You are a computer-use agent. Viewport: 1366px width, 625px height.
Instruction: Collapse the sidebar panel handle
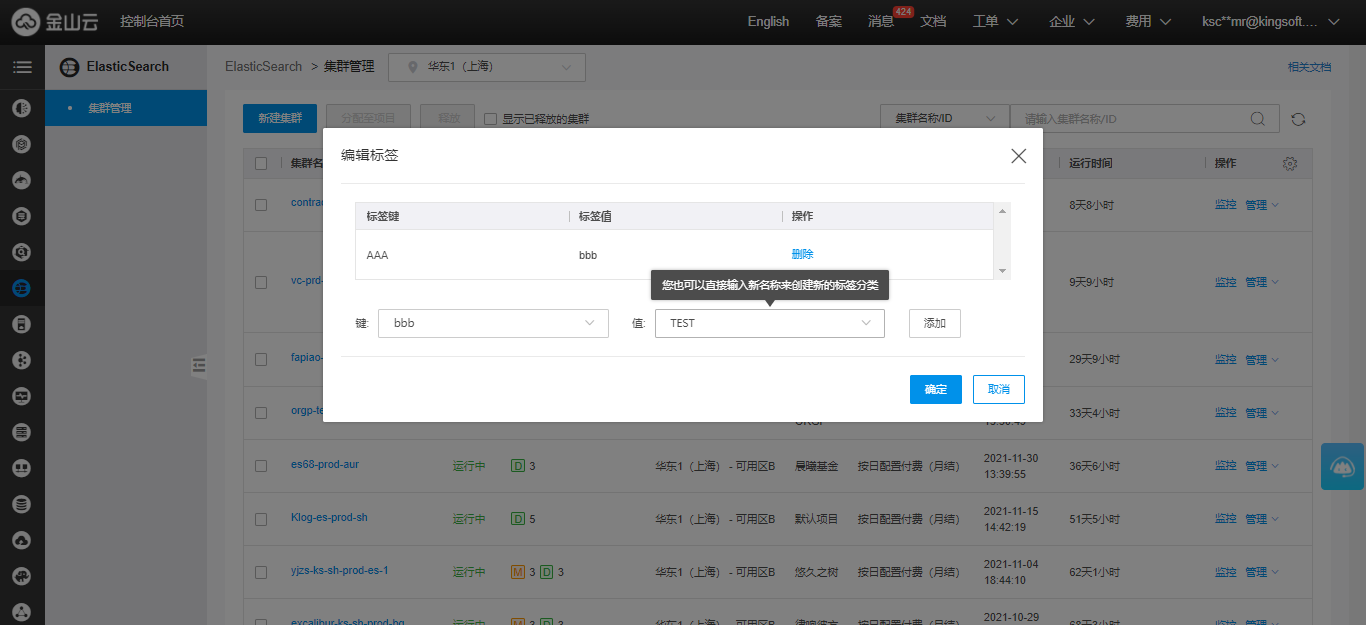(198, 366)
